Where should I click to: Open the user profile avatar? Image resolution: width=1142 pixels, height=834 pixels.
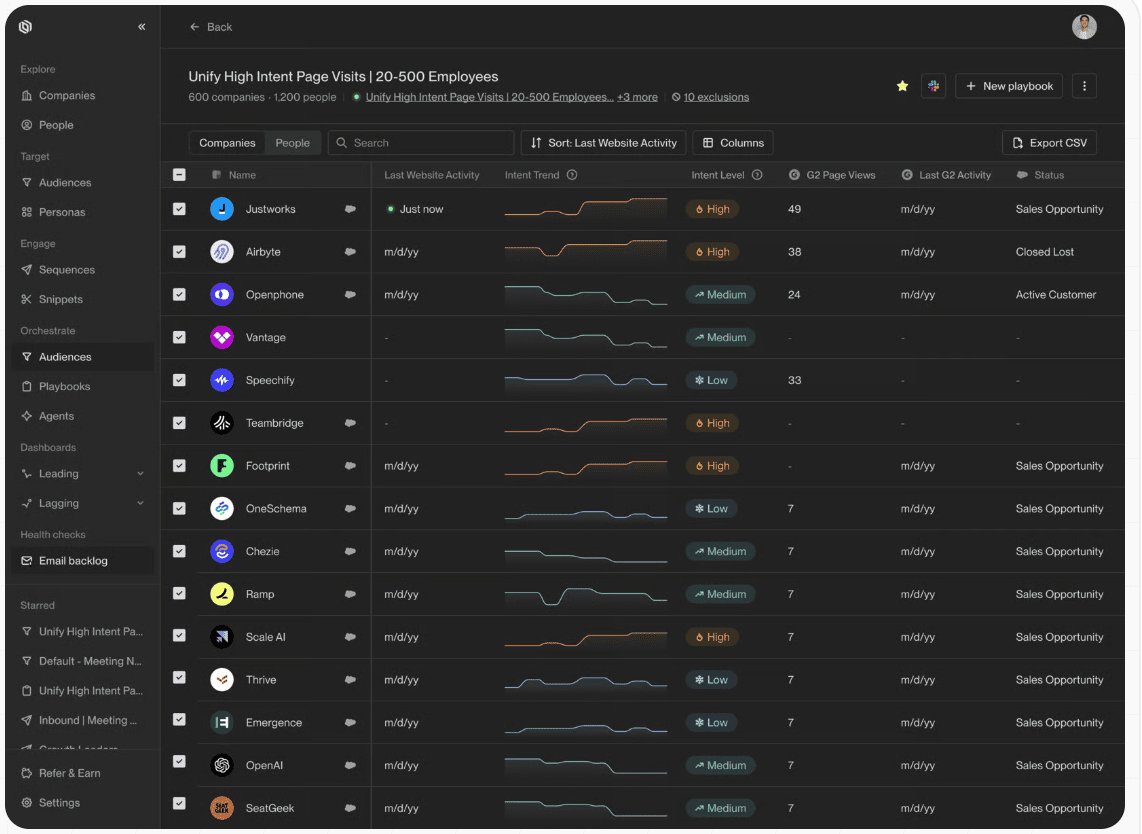pos(1084,27)
